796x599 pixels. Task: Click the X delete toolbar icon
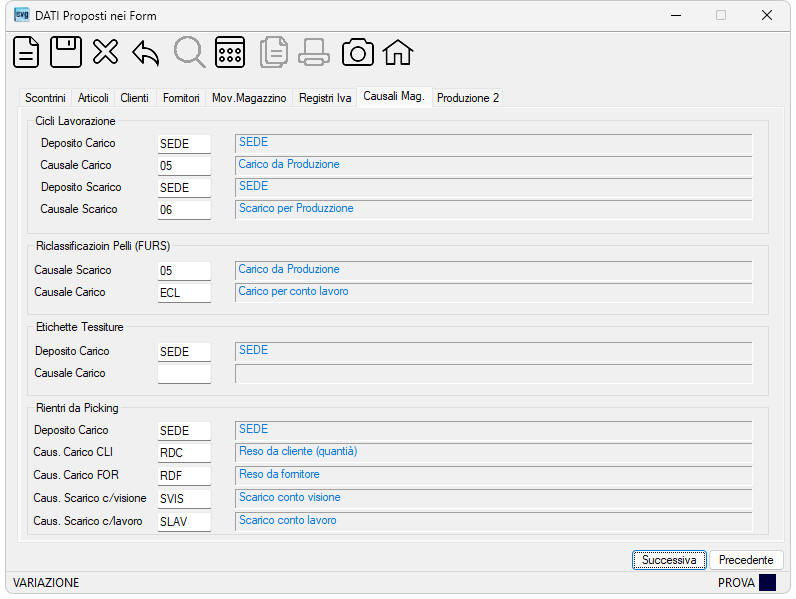point(106,52)
